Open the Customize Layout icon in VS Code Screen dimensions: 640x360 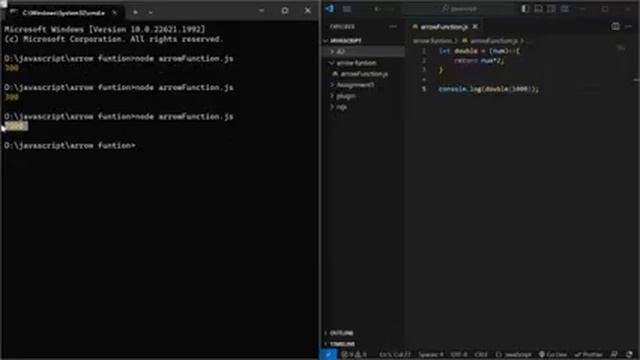pyautogui.click(x=564, y=9)
